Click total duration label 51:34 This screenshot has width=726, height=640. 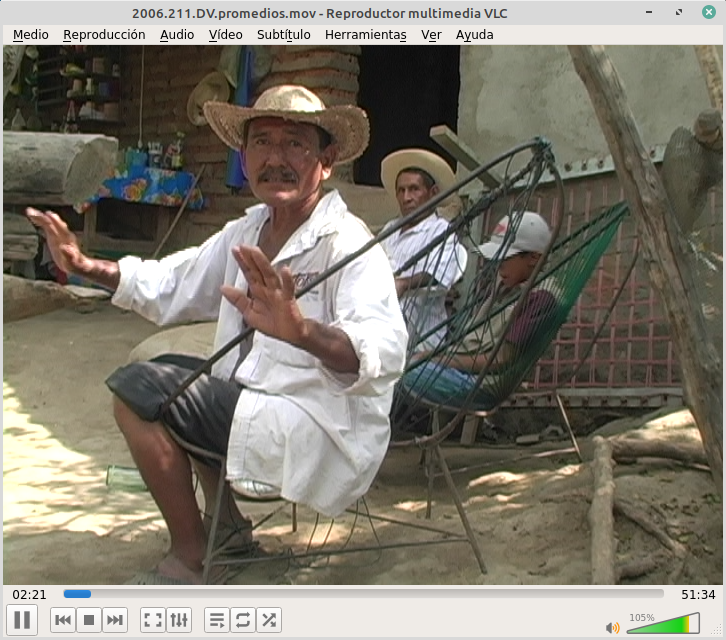(697, 594)
